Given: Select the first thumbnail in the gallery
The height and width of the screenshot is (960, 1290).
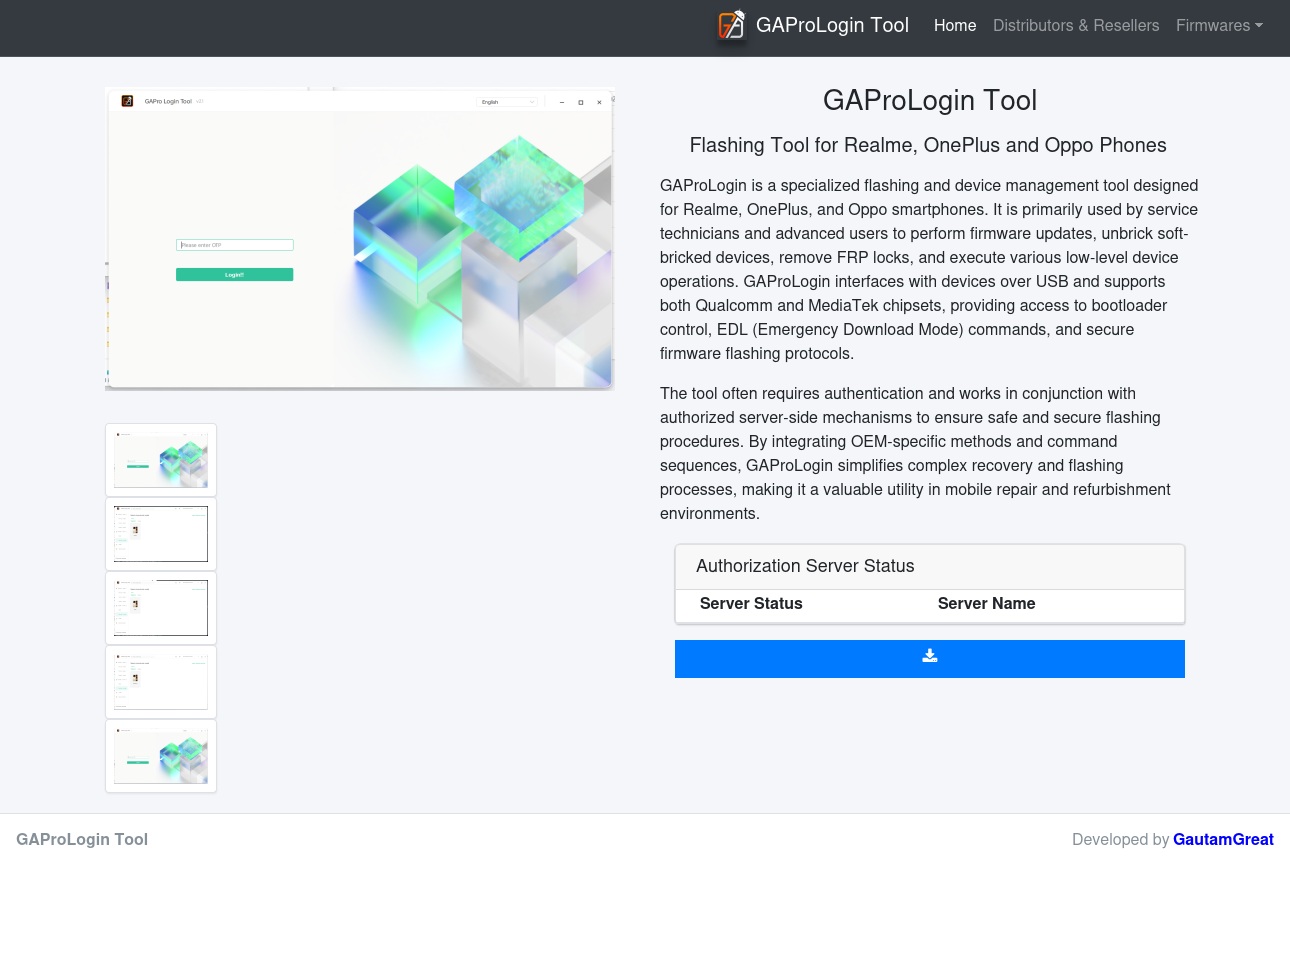Looking at the screenshot, I should [x=161, y=460].
